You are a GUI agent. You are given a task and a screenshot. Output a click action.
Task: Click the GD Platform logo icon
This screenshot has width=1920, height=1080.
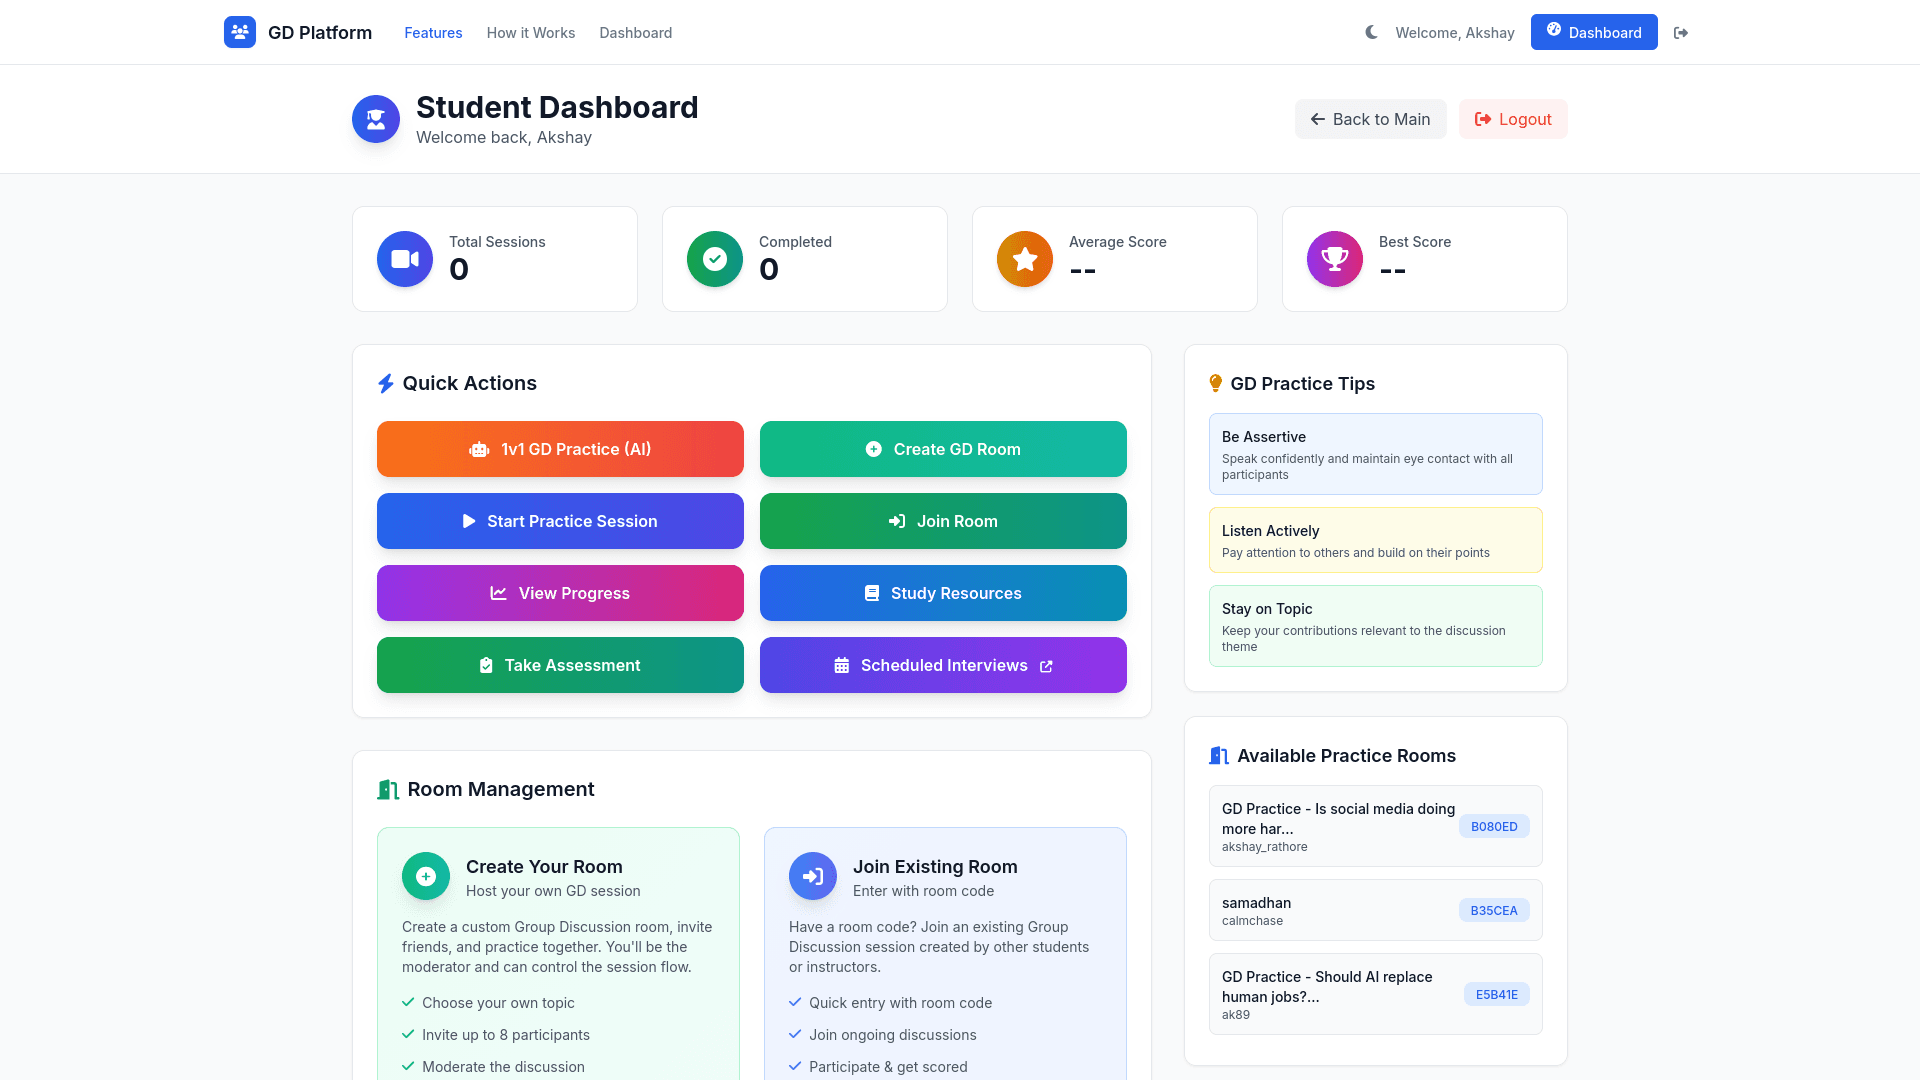[240, 32]
